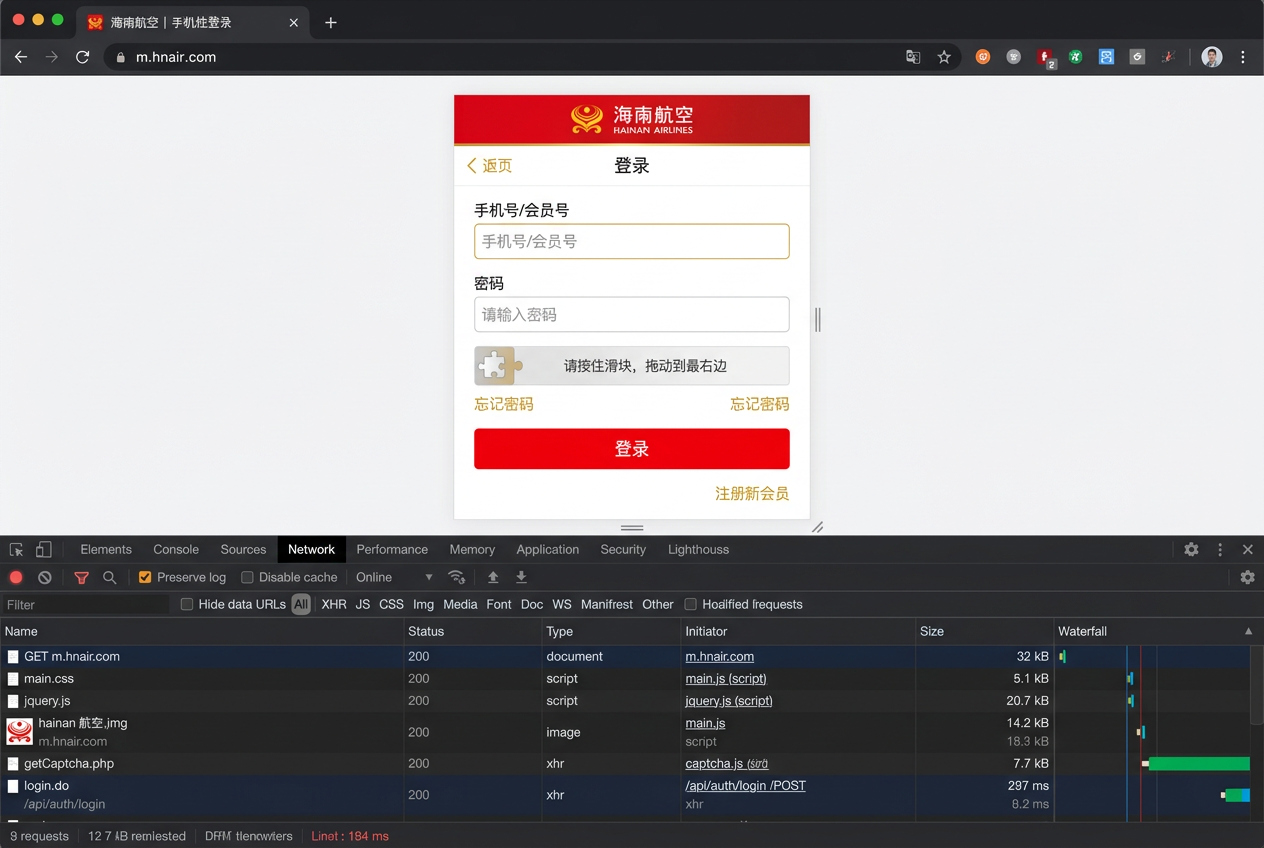Switch to the Elements tab
The width and height of the screenshot is (1264, 848).
tap(106, 550)
